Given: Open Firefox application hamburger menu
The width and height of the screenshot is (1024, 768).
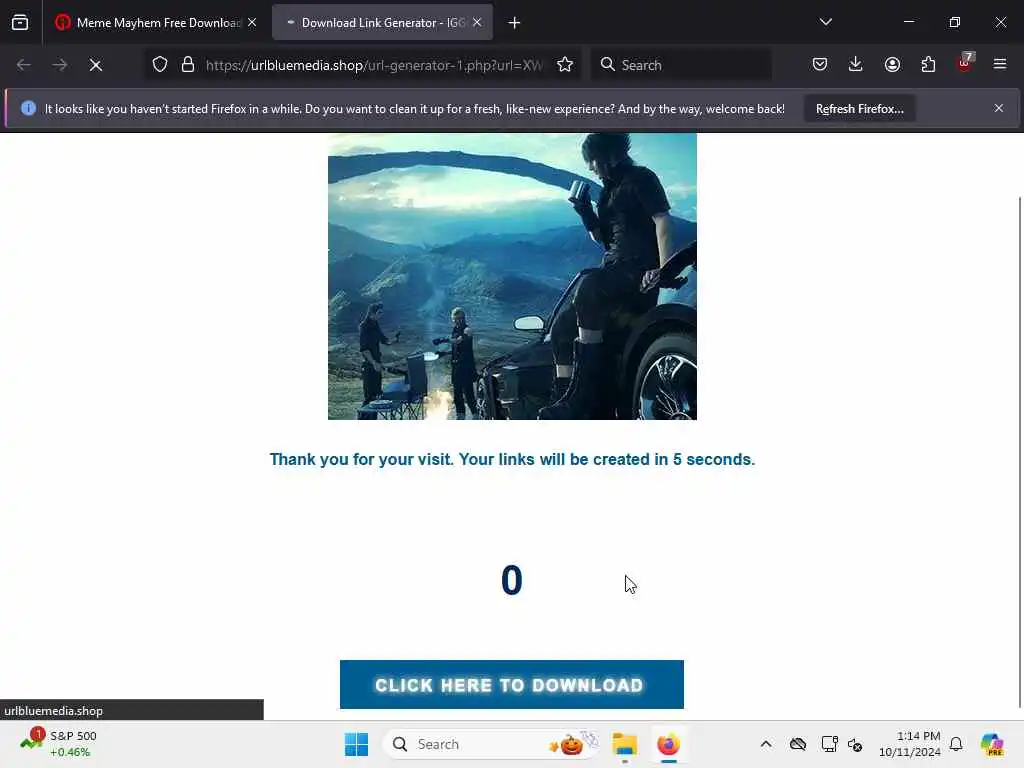Looking at the screenshot, I should tap(1000, 64).
